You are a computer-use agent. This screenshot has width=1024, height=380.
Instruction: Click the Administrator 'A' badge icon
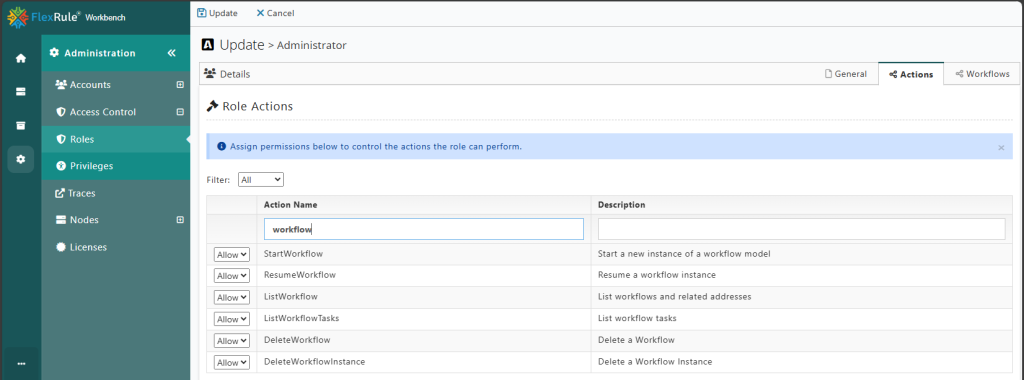point(208,45)
